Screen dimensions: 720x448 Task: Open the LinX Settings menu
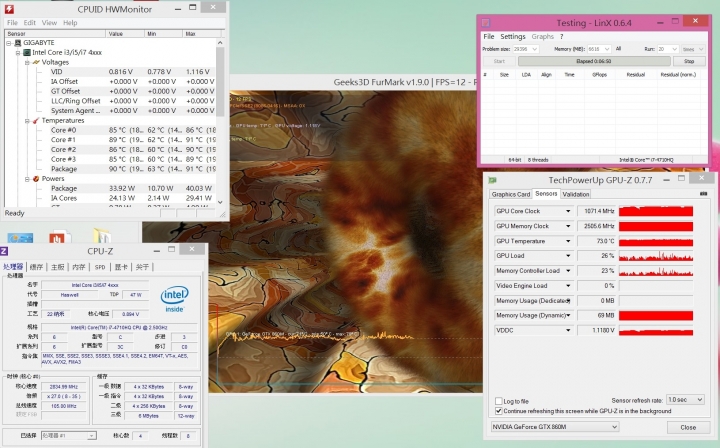(x=512, y=36)
